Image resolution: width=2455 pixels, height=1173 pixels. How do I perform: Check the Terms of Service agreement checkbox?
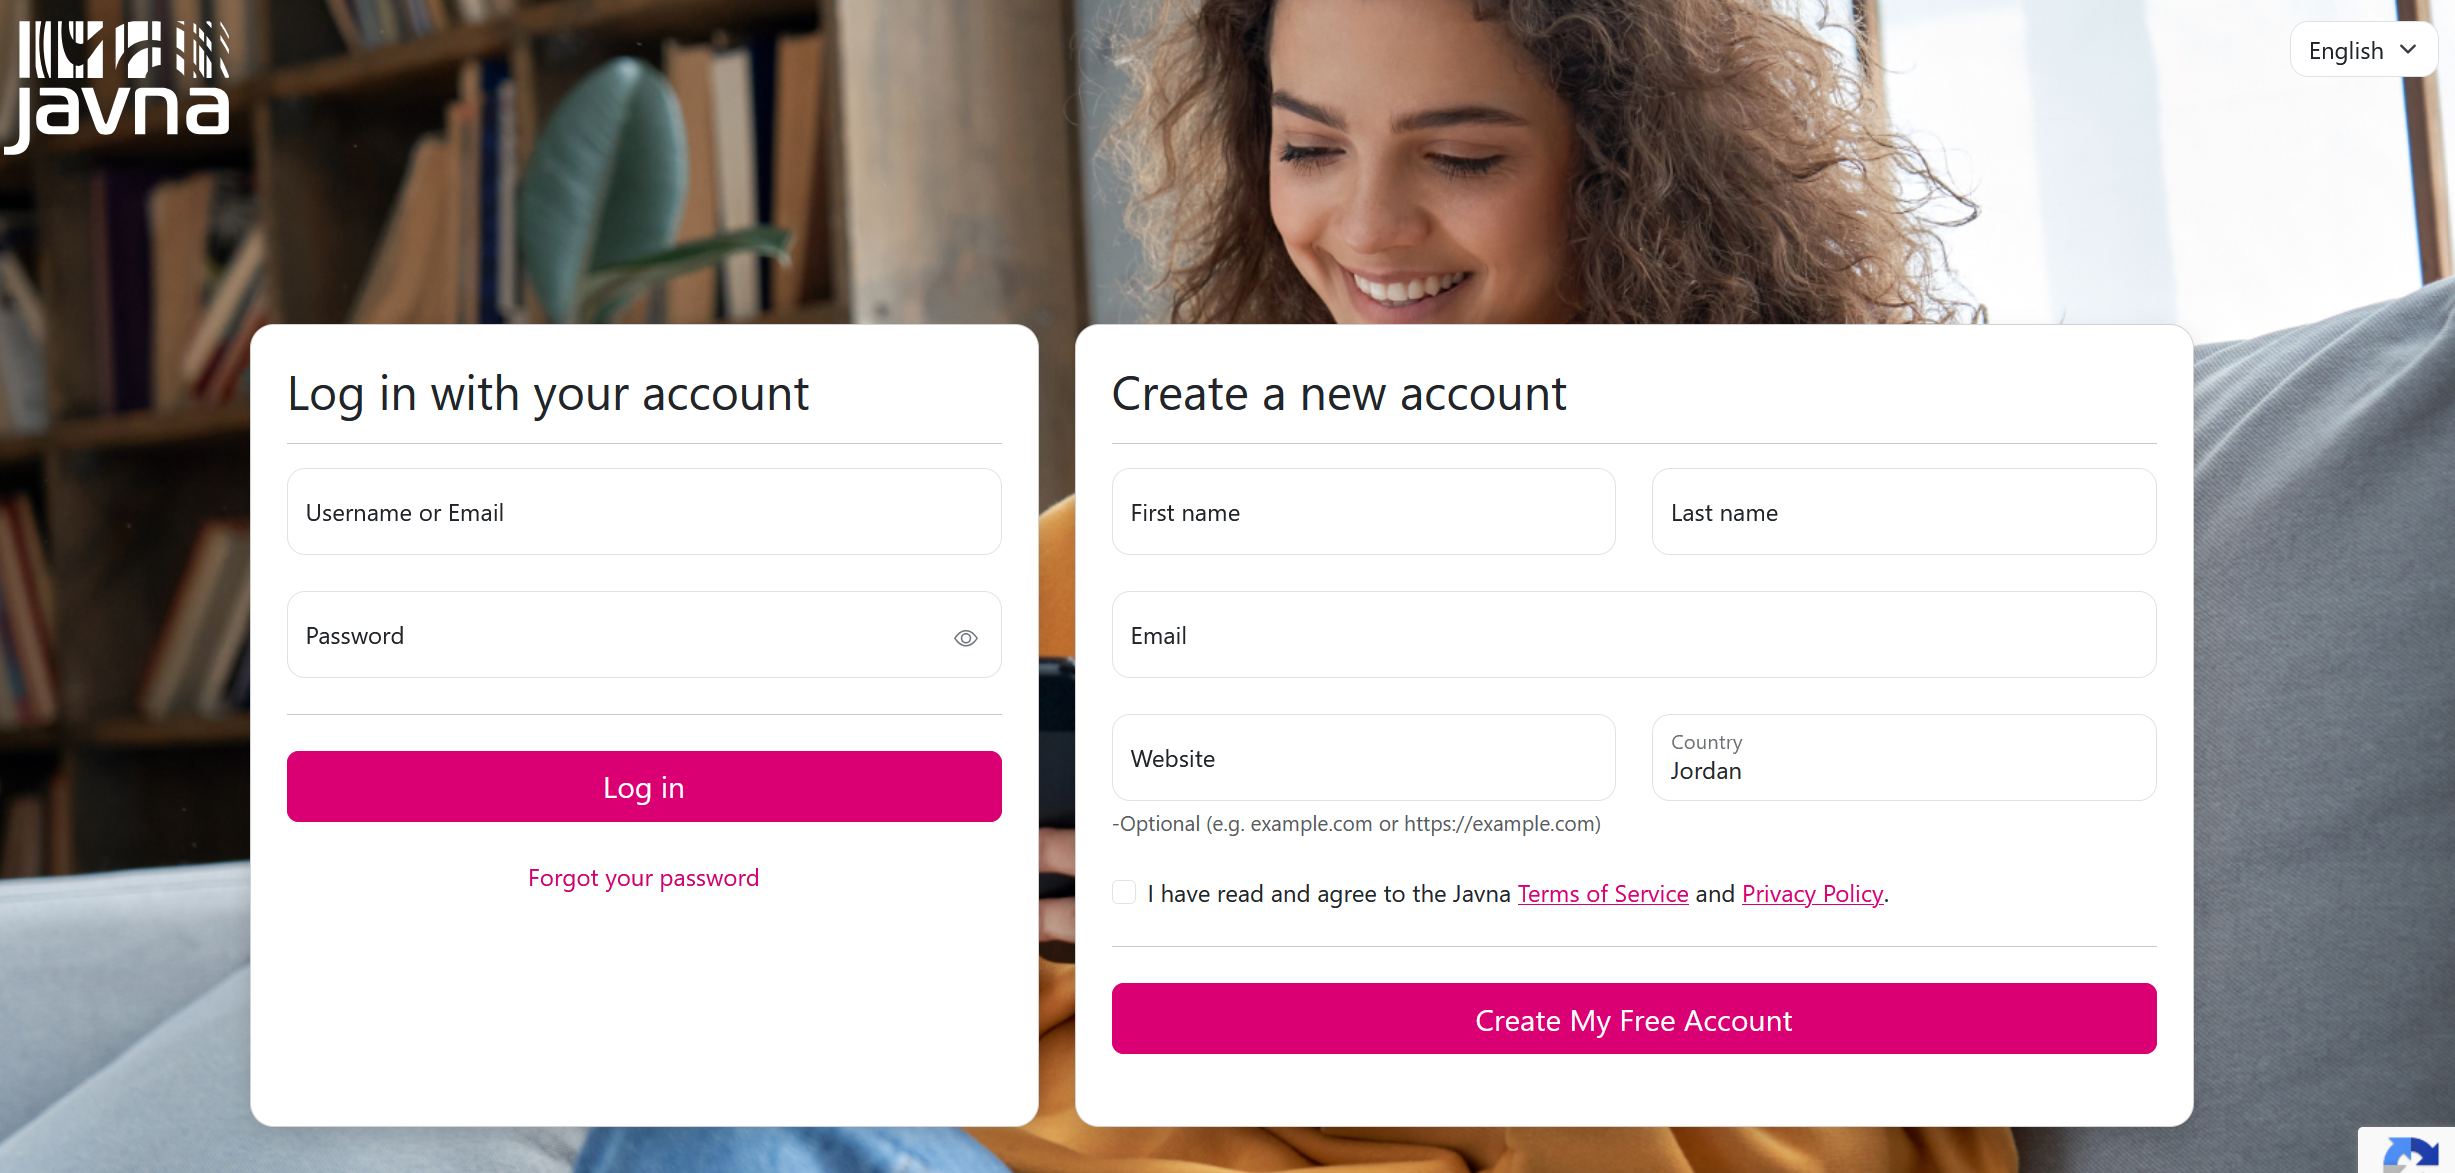1124,892
